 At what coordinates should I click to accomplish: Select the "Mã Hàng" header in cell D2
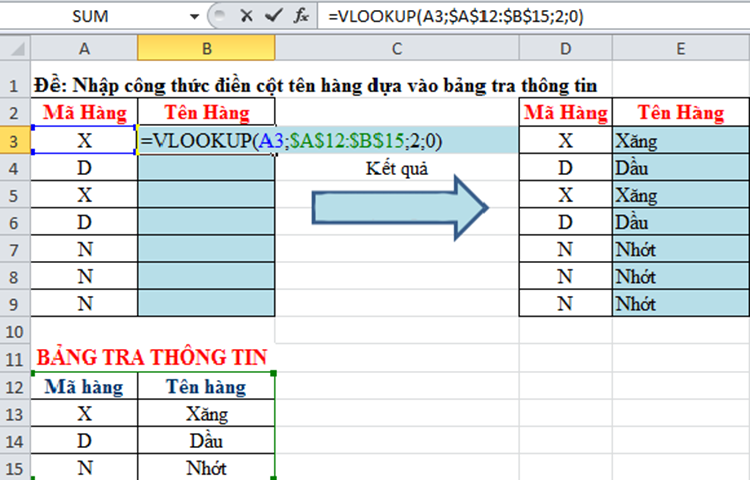pos(565,113)
